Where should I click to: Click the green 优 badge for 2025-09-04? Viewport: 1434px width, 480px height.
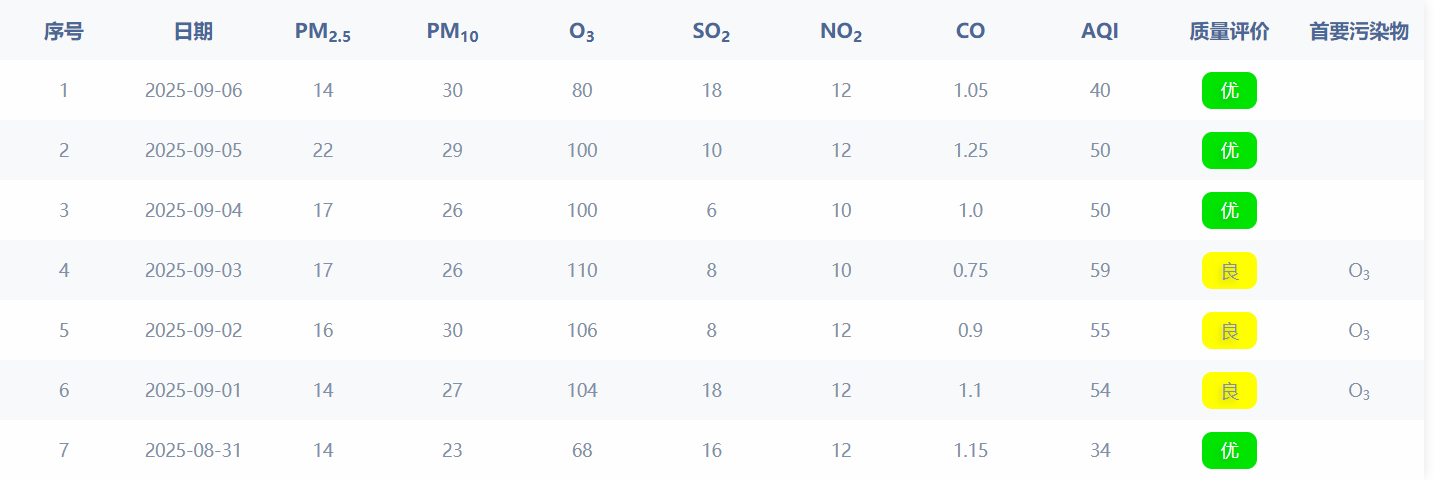pyautogui.click(x=1229, y=210)
